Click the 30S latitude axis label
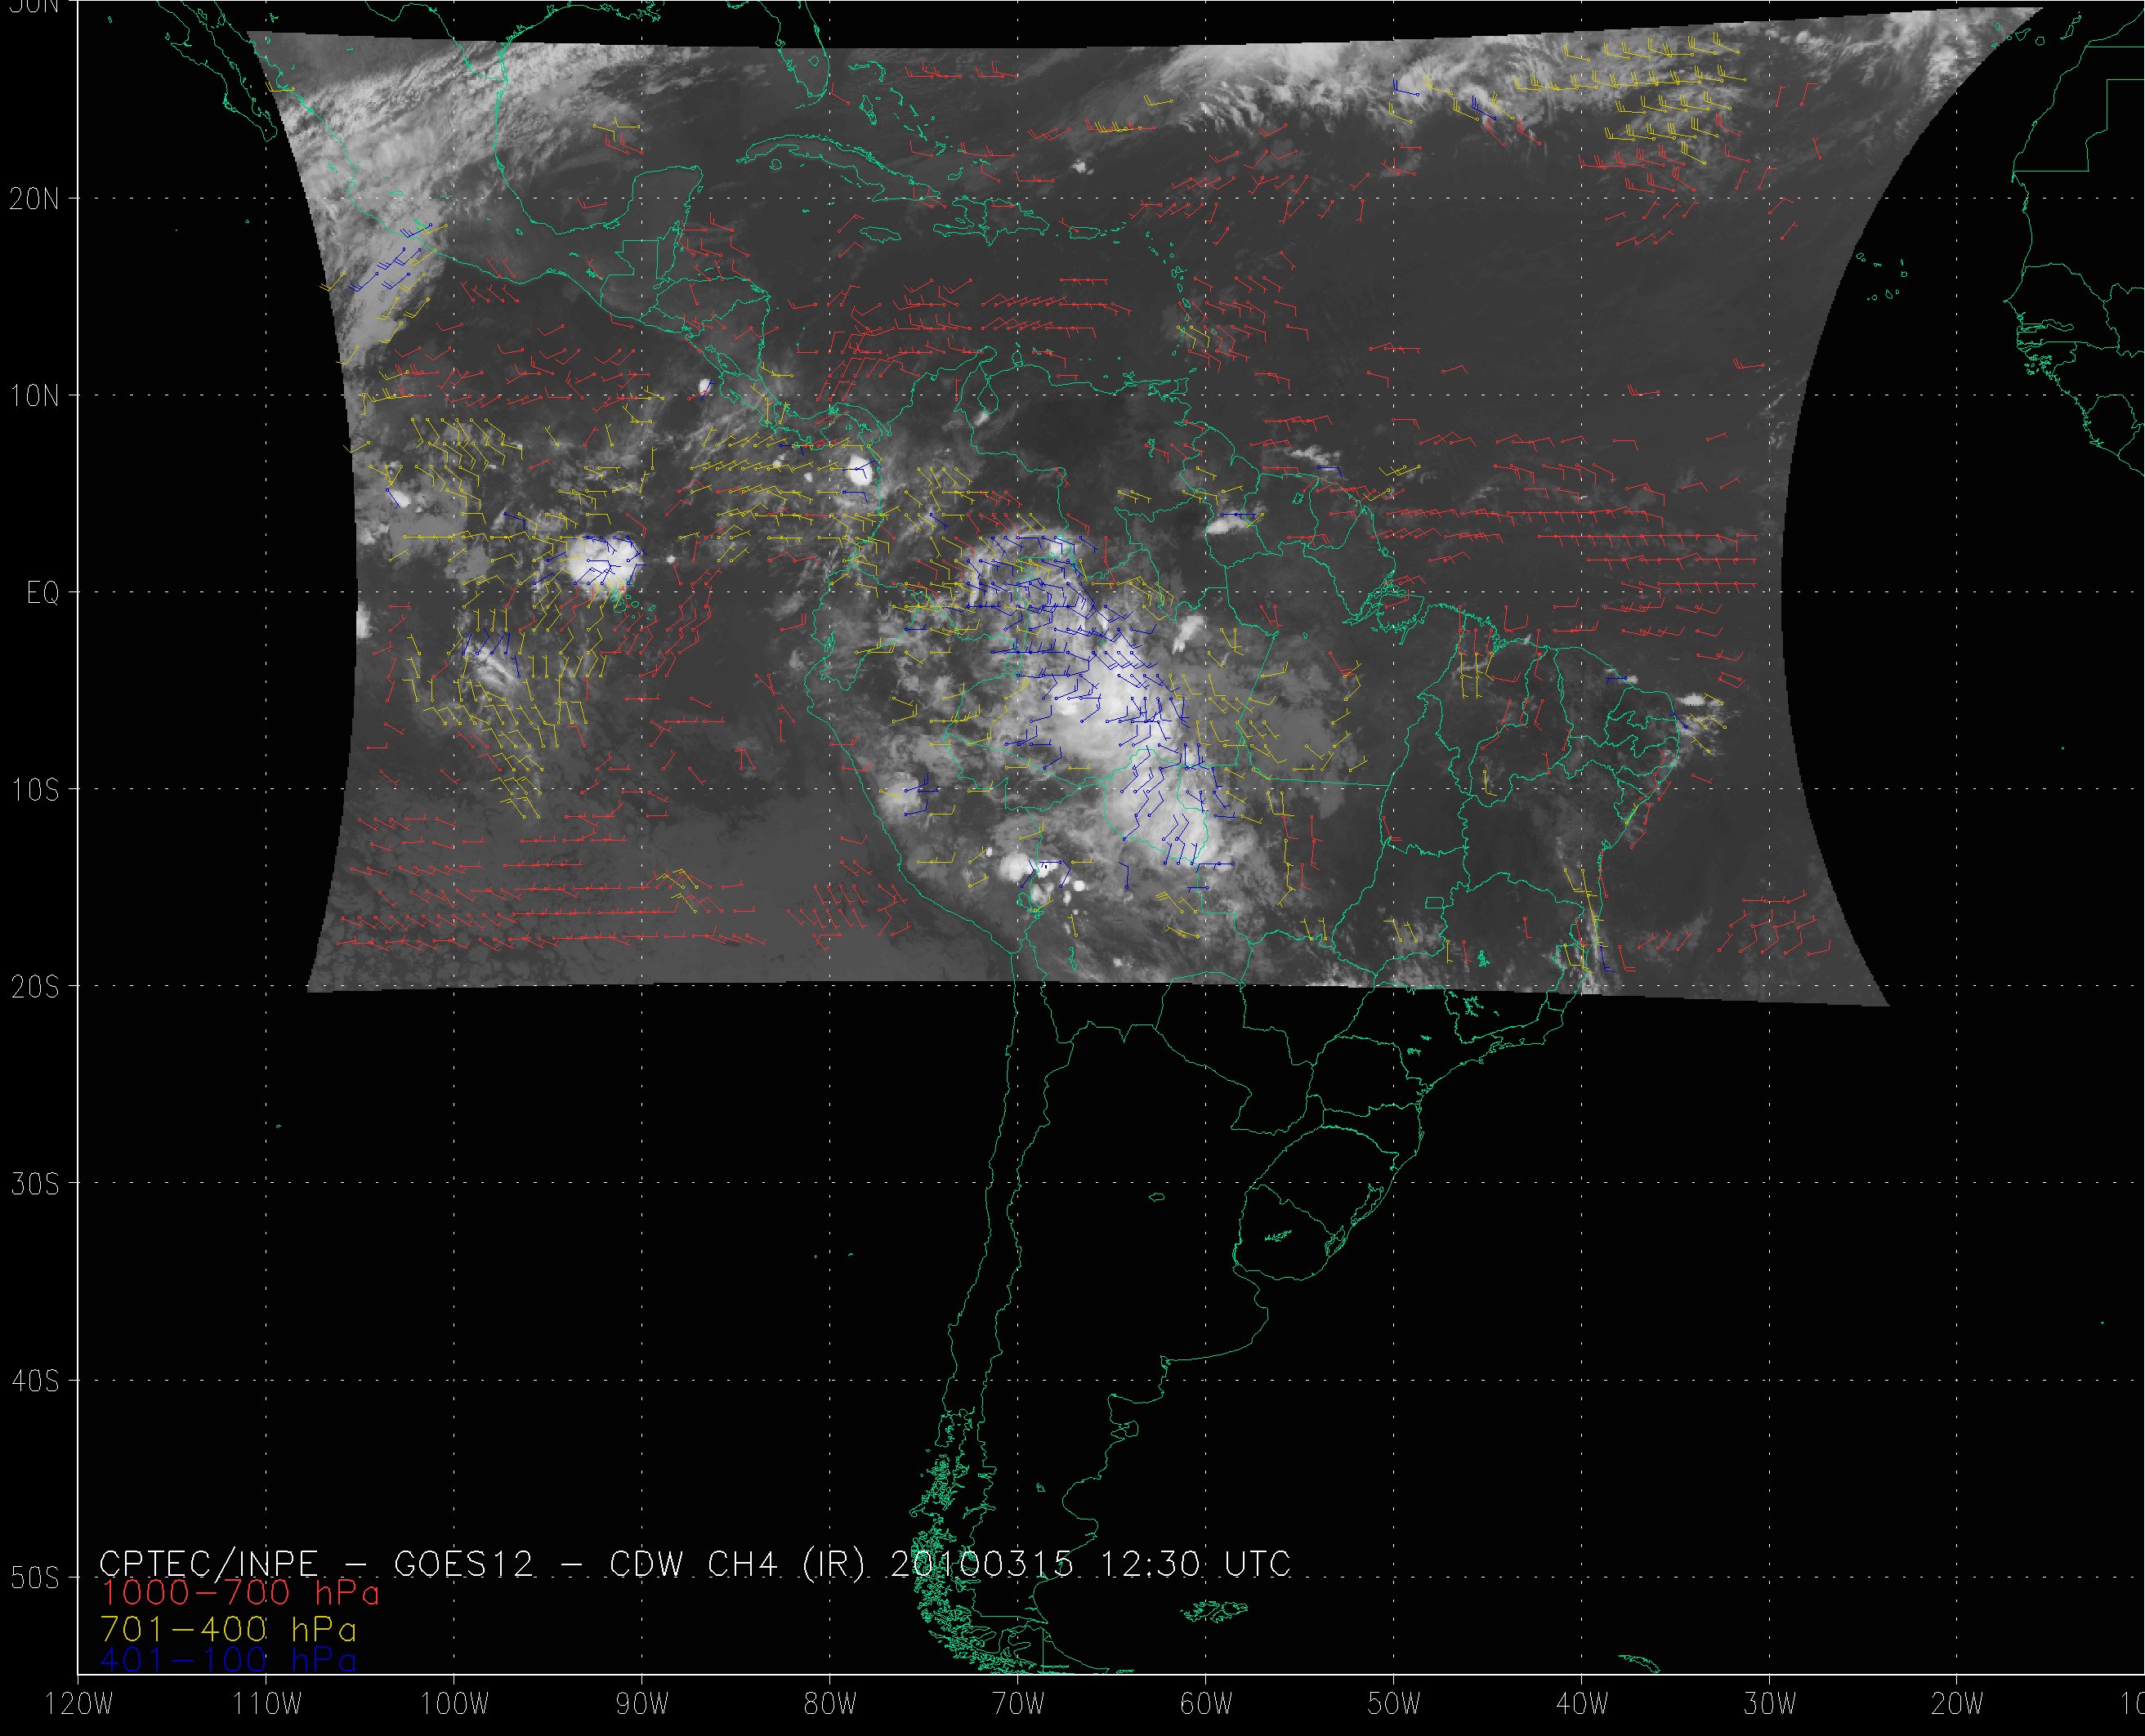The image size is (2145, 1736). coord(34,1184)
